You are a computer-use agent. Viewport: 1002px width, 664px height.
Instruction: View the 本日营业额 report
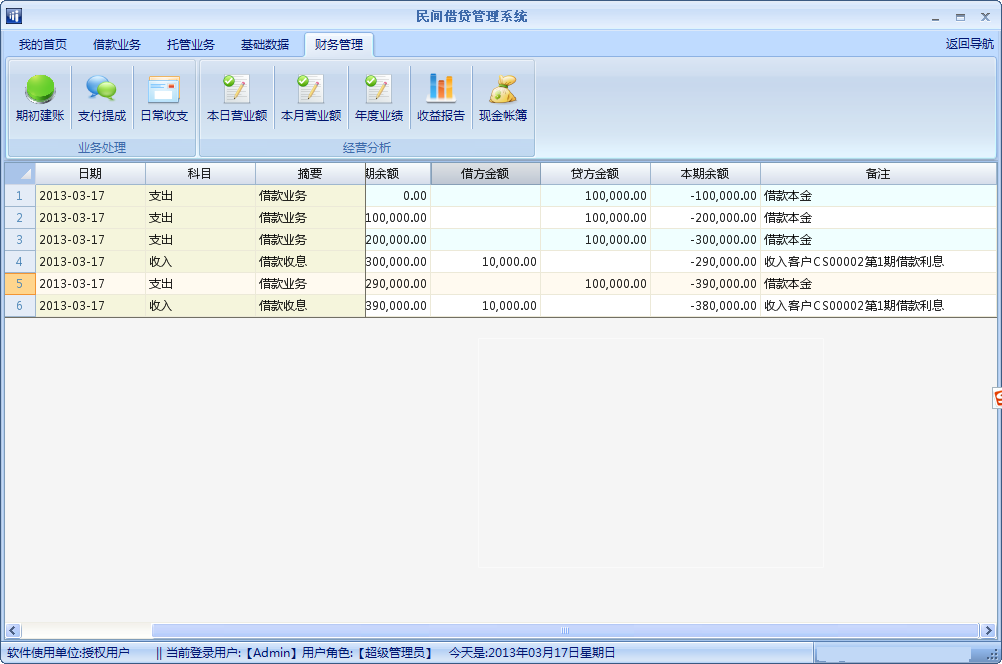coord(237,99)
